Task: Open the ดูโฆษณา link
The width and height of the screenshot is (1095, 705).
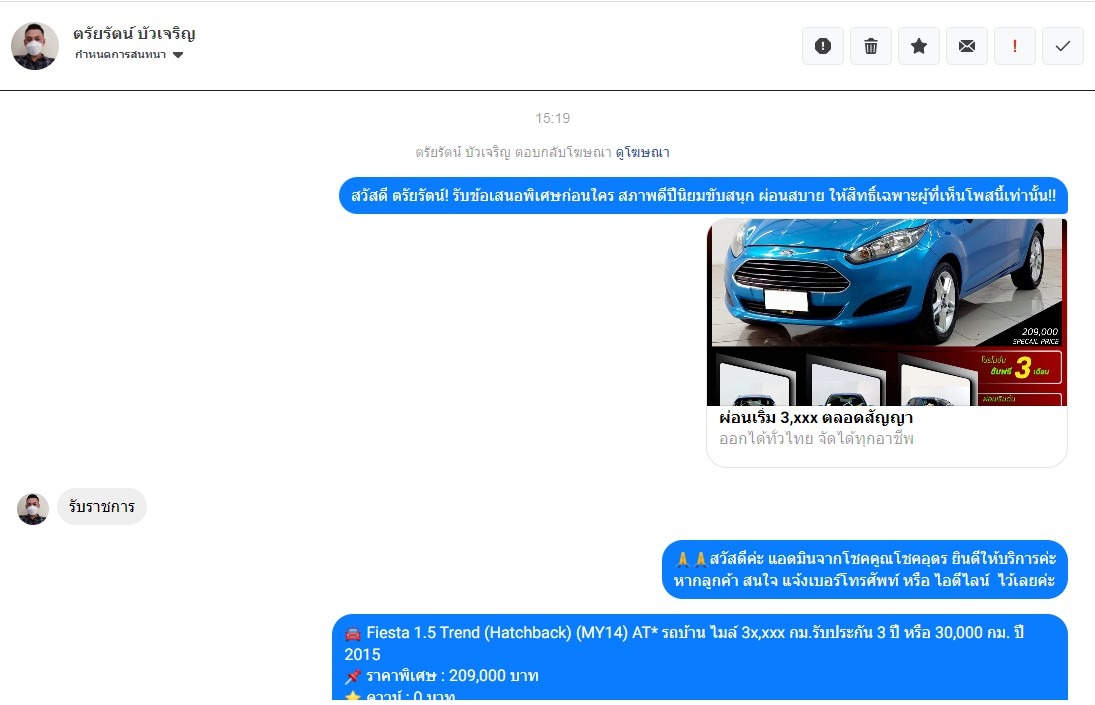Action: click(x=642, y=152)
